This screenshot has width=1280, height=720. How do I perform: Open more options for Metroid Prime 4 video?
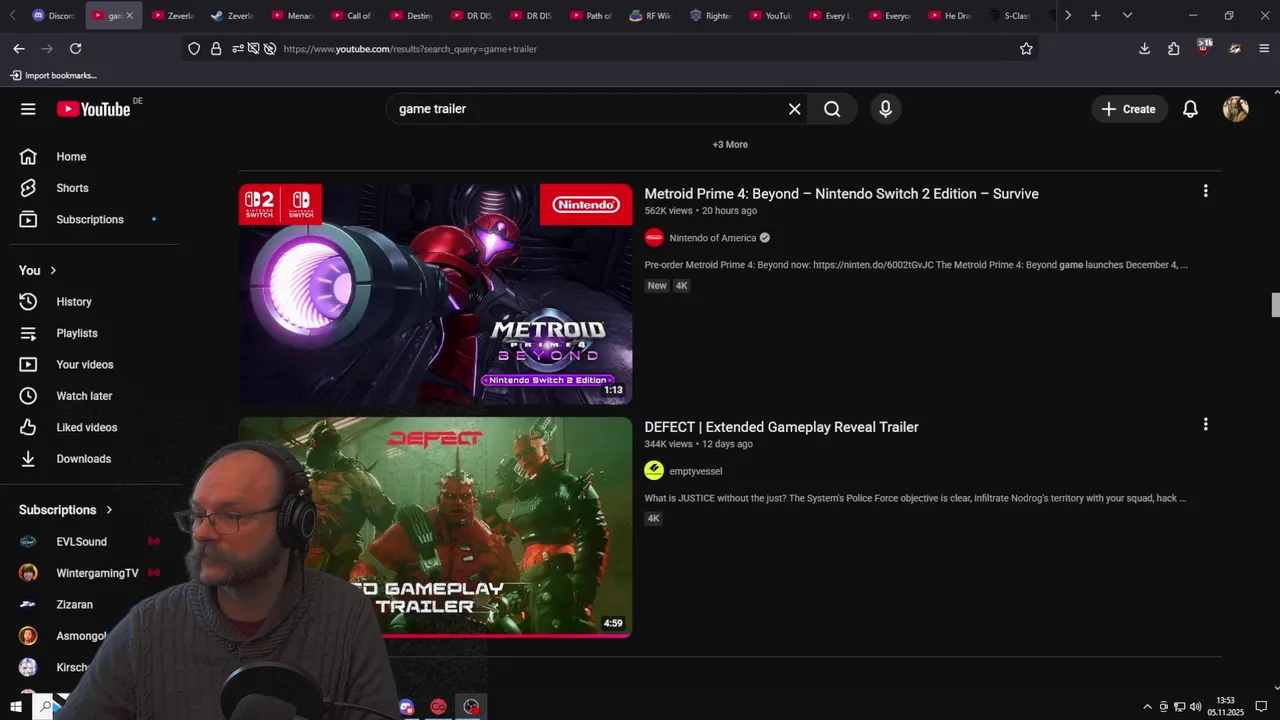tap(1205, 191)
